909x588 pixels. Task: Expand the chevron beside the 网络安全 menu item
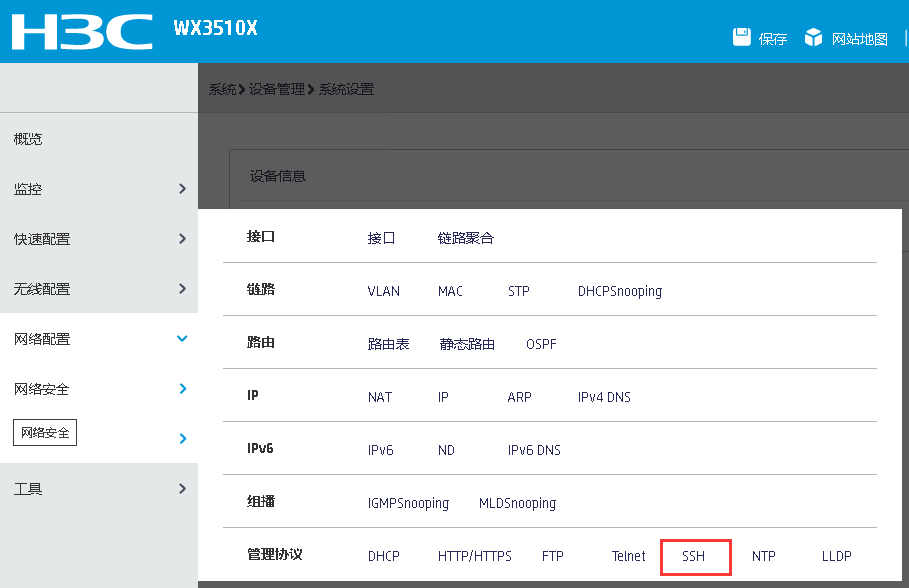(x=183, y=388)
